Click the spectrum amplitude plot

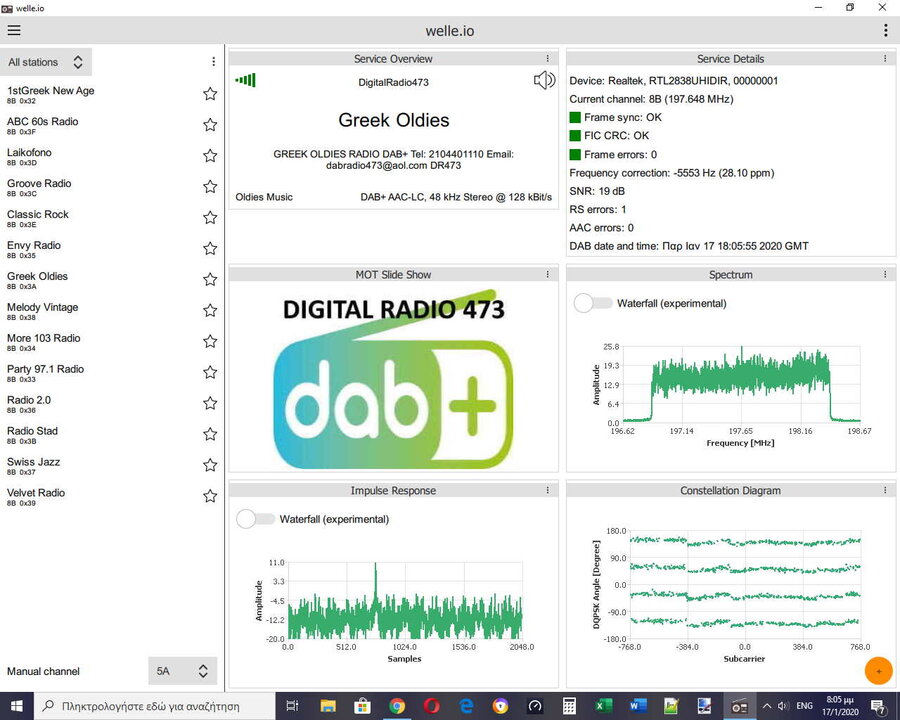pos(741,385)
